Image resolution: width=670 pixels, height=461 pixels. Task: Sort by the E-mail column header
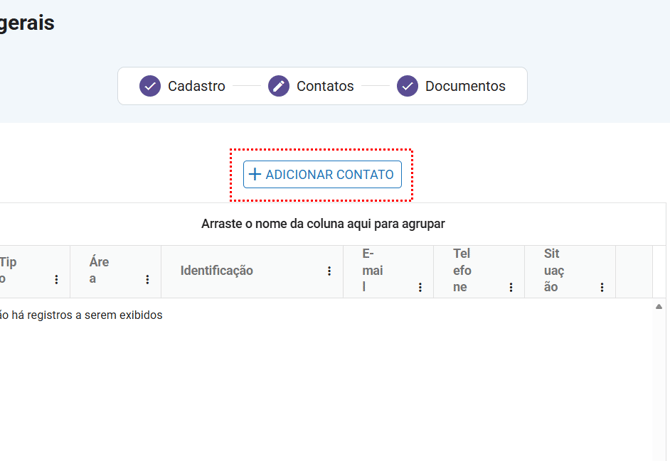pos(368,270)
